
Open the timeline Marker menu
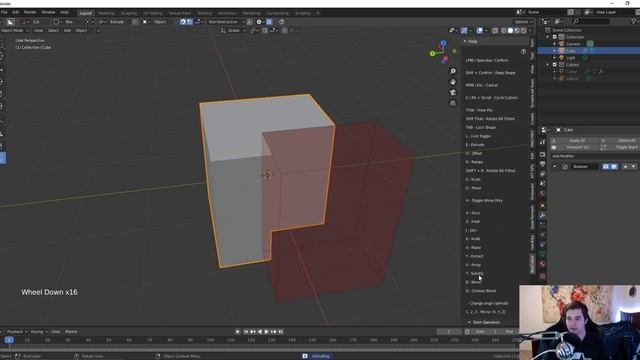[71, 332]
